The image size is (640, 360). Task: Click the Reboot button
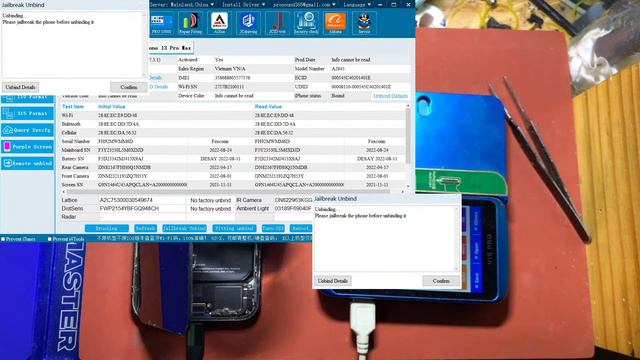point(301,228)
